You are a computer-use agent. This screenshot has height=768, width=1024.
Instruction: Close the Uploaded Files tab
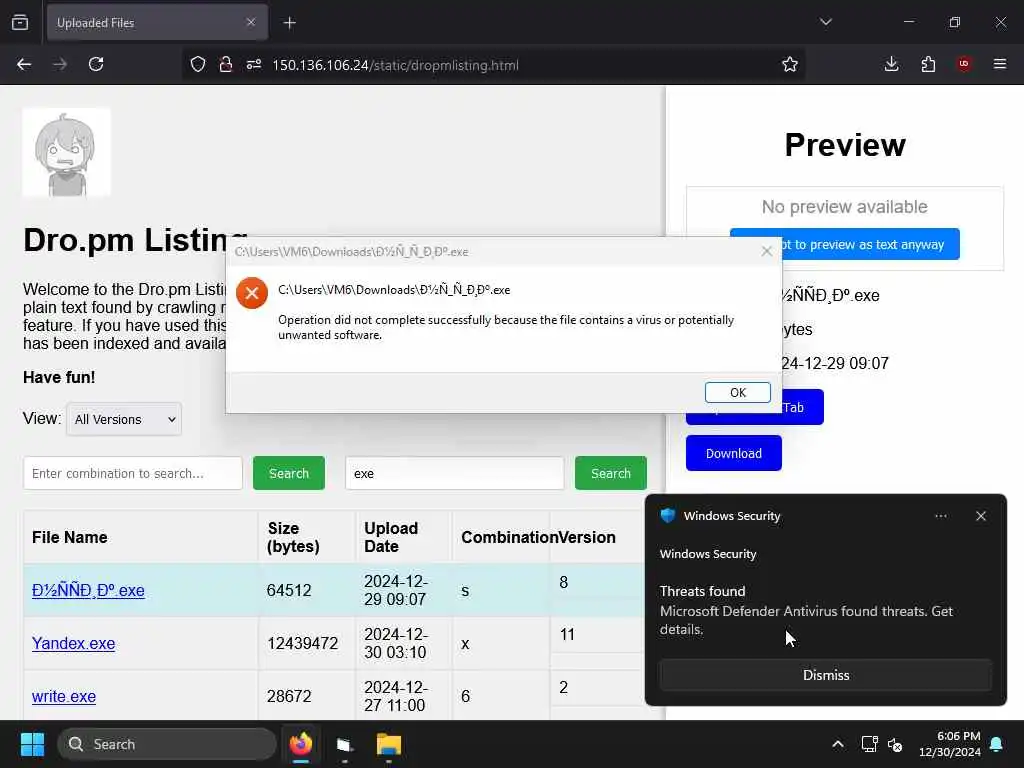[x=251, y=22]
